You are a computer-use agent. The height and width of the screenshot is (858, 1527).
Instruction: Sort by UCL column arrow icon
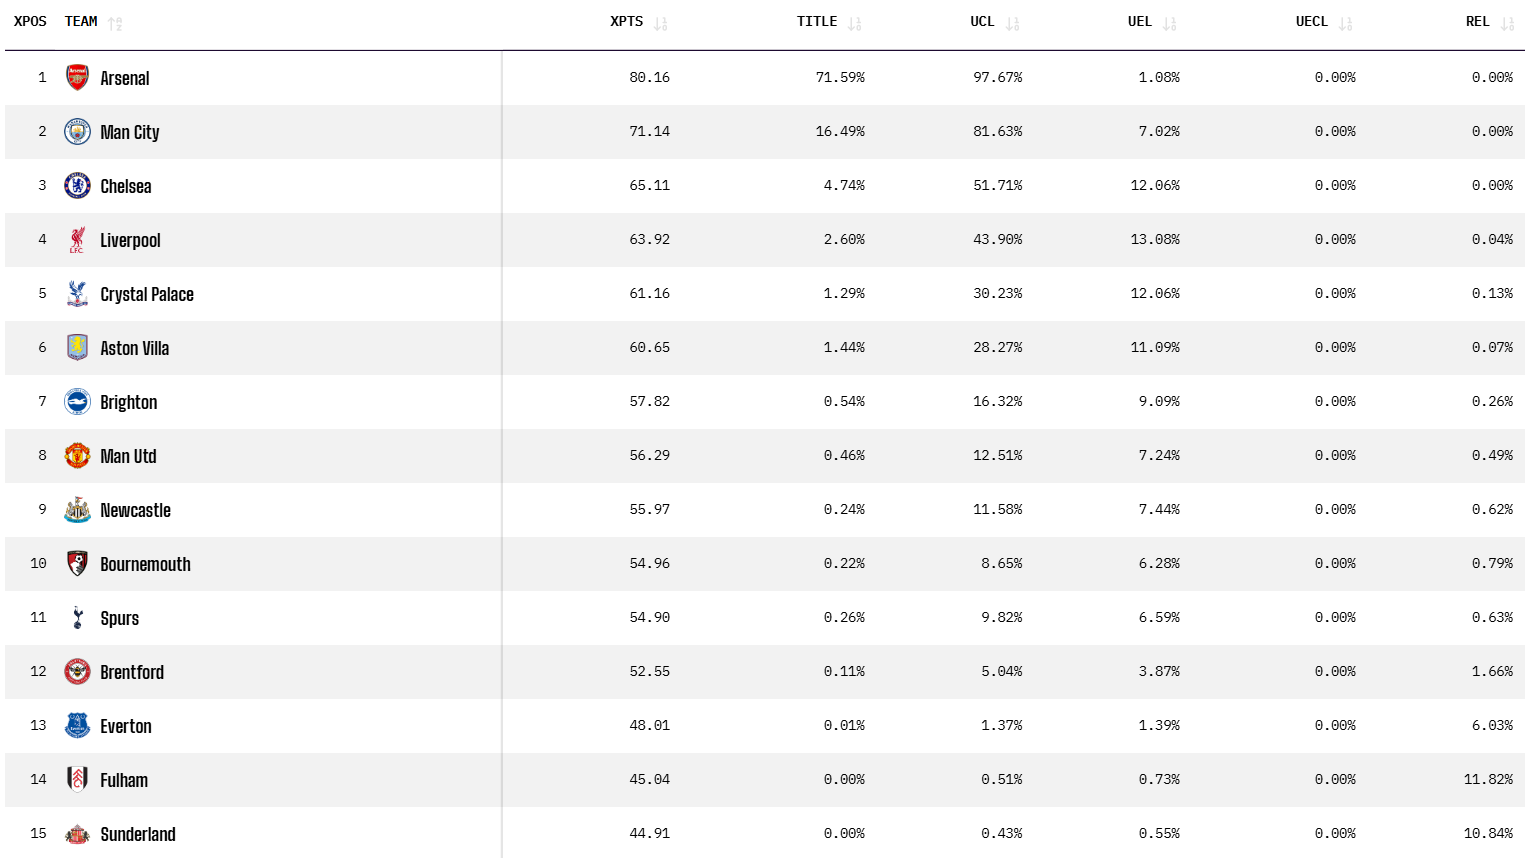point(1013,23)
